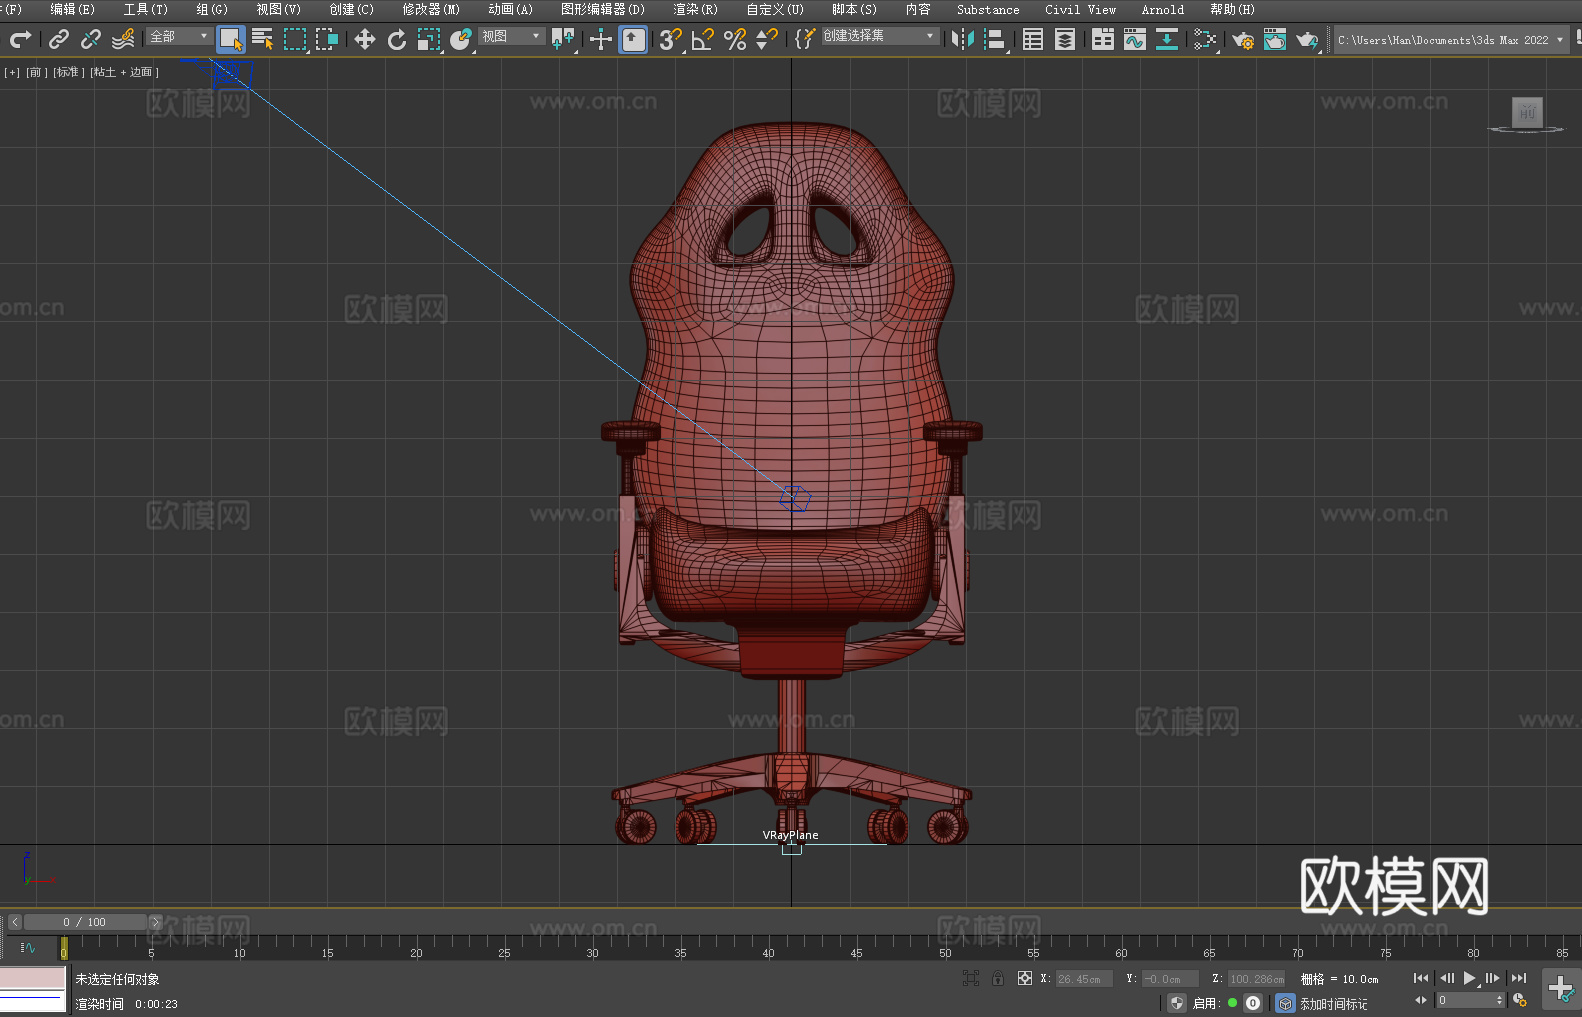This screenshot has height=1017, width=1582.
Task: Click 添加时间标记 add time tag
Action: 1333,1004
